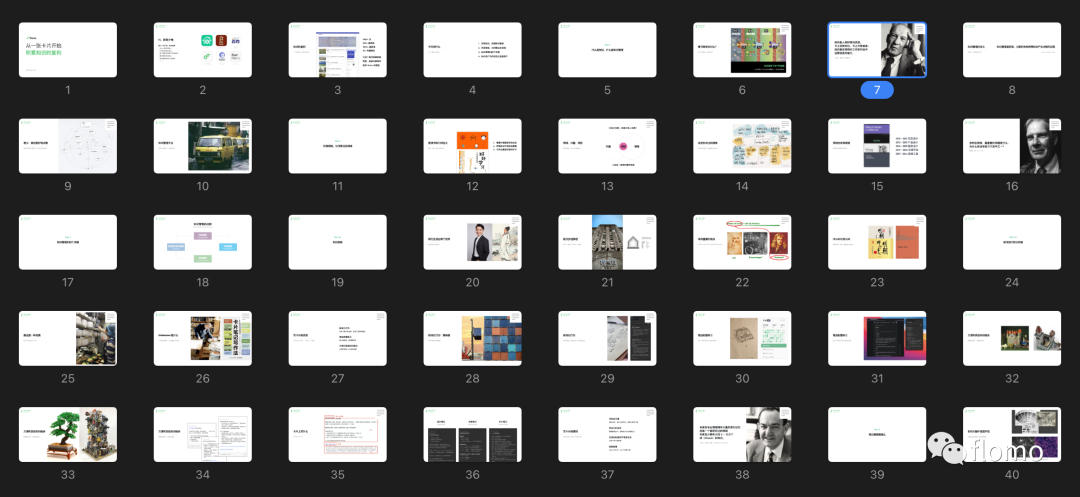The height and width of the screenshot is (497, 1080).
Task: Select slide 33 with Lego bonsai tree
Action: (x=68, y=434)
